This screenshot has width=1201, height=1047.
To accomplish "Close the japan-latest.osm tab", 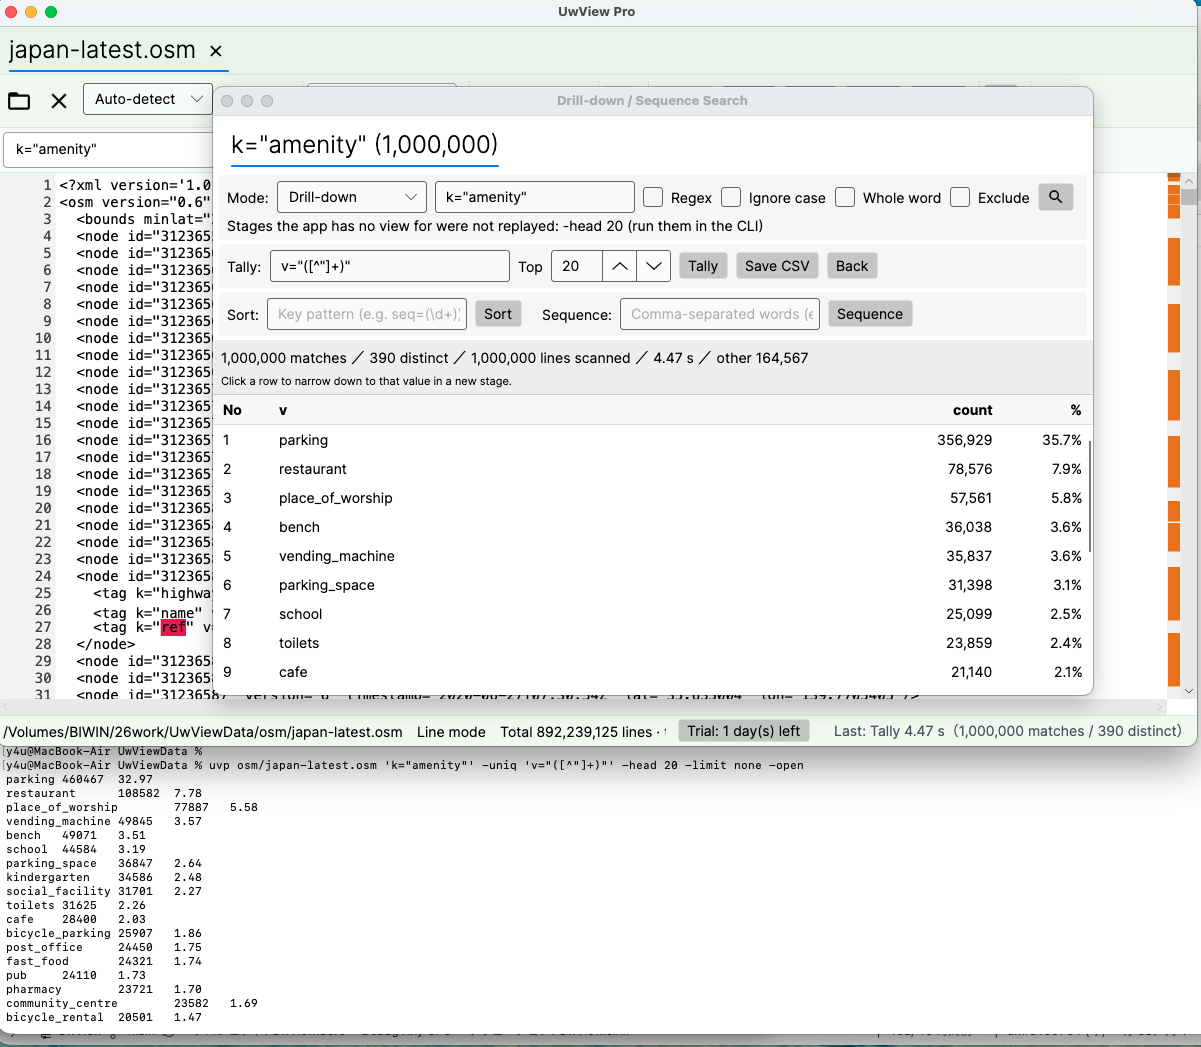I will [x=216, y=51].
